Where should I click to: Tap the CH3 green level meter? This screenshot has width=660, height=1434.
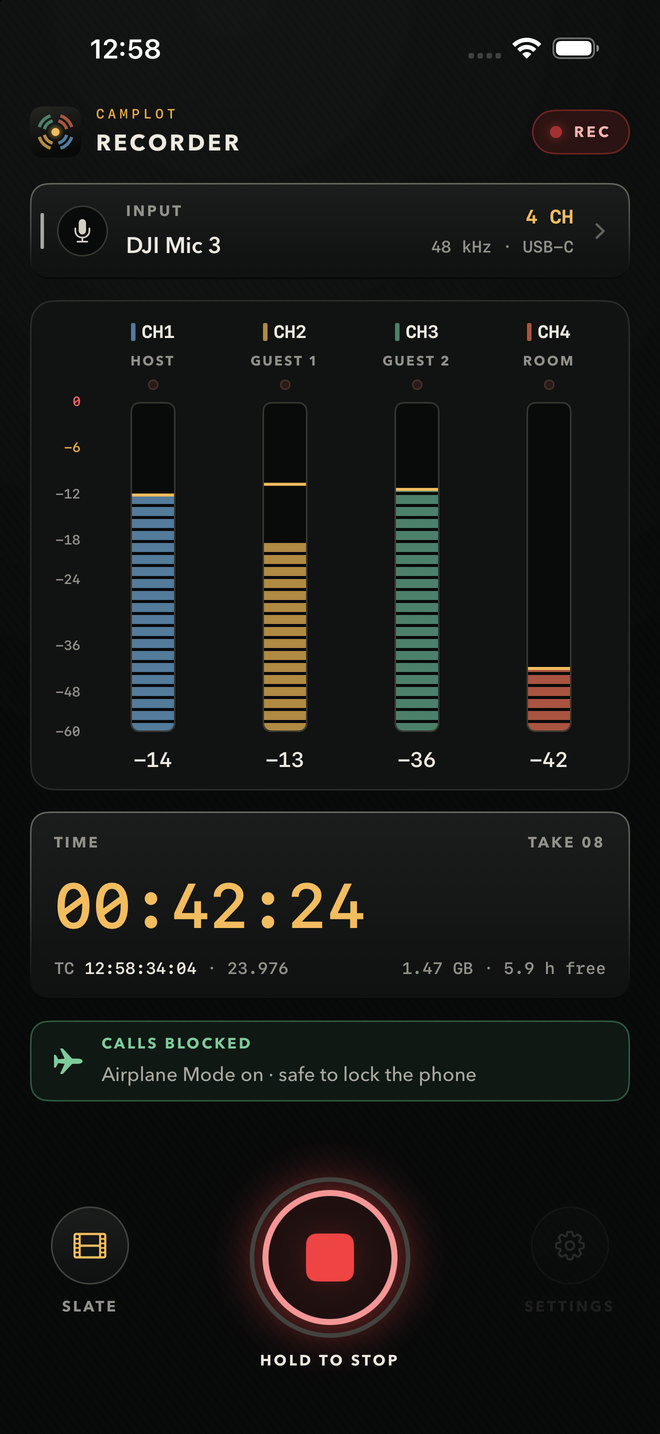(417, 567)
